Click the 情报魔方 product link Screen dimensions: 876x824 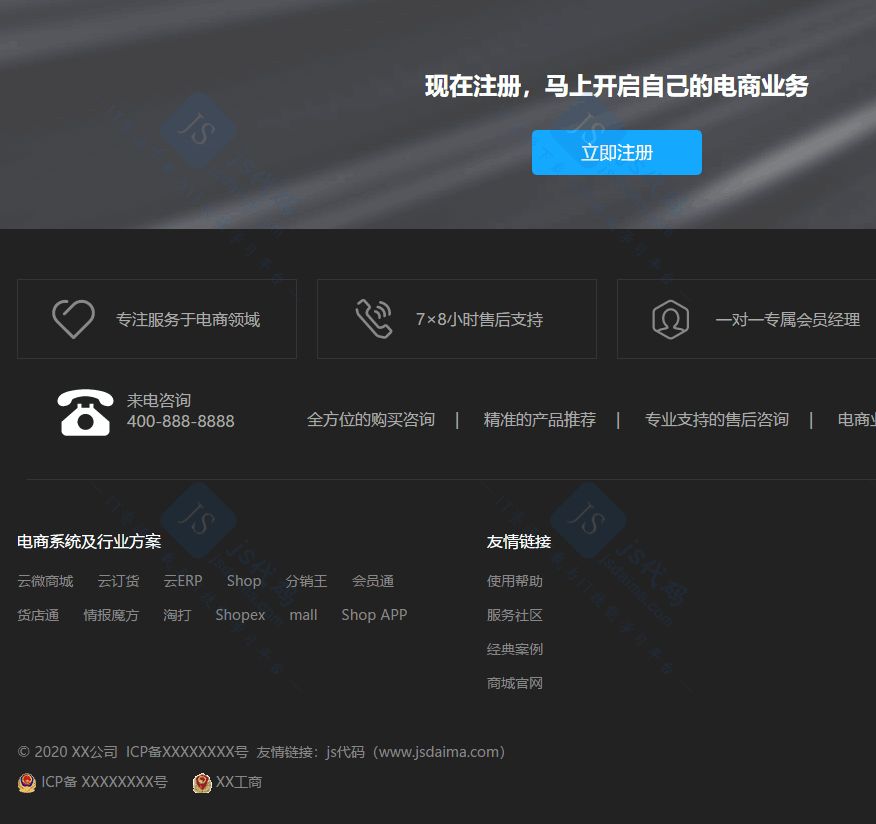point(111,615)
